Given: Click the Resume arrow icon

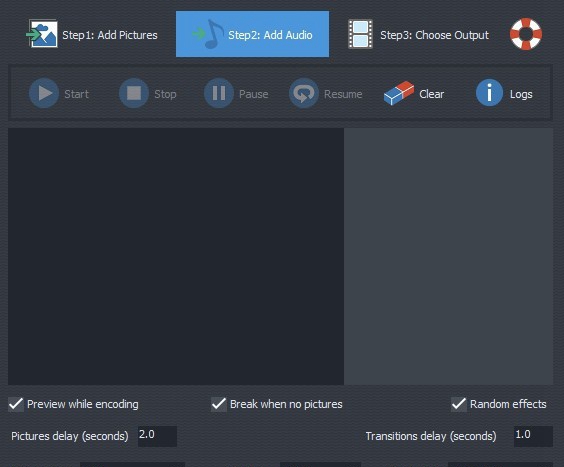Looking at the screenshot, I should pyautogui.click(x=304, y=93).
